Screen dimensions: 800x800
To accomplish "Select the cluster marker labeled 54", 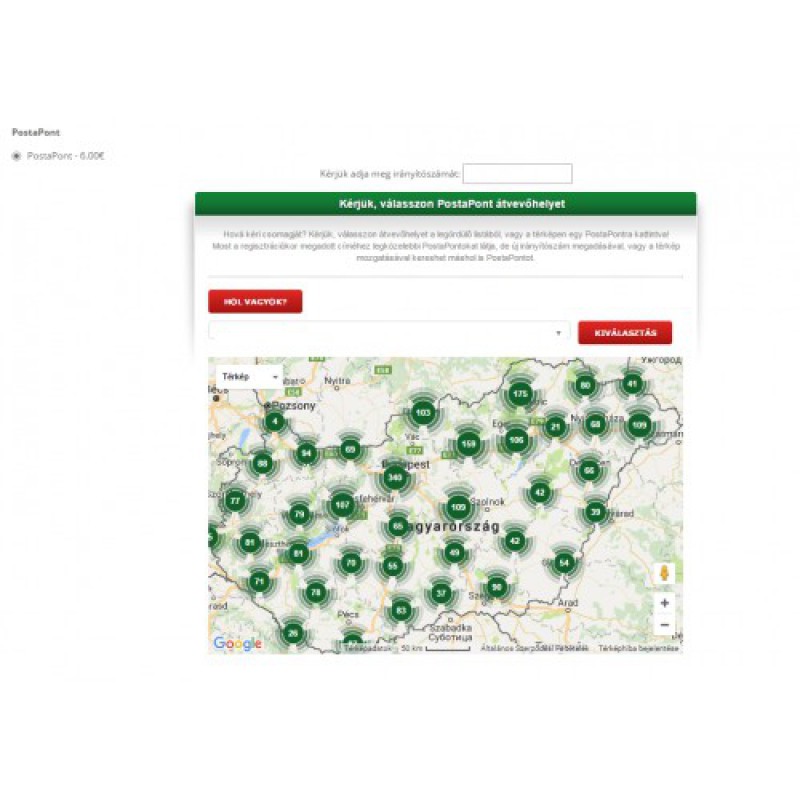I will 565,563.
